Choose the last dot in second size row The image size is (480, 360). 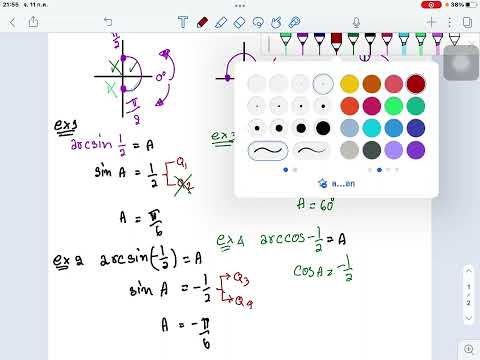pyautogui.click(x=323, y=106)
